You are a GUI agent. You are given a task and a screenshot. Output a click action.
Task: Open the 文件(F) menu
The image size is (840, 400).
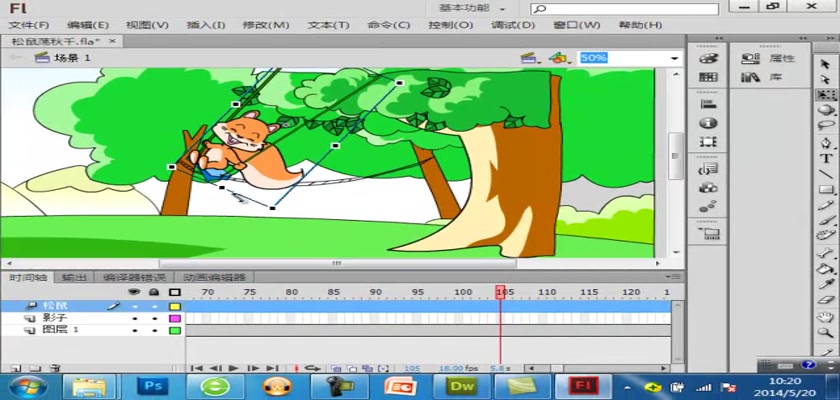[x=29, y=25]
